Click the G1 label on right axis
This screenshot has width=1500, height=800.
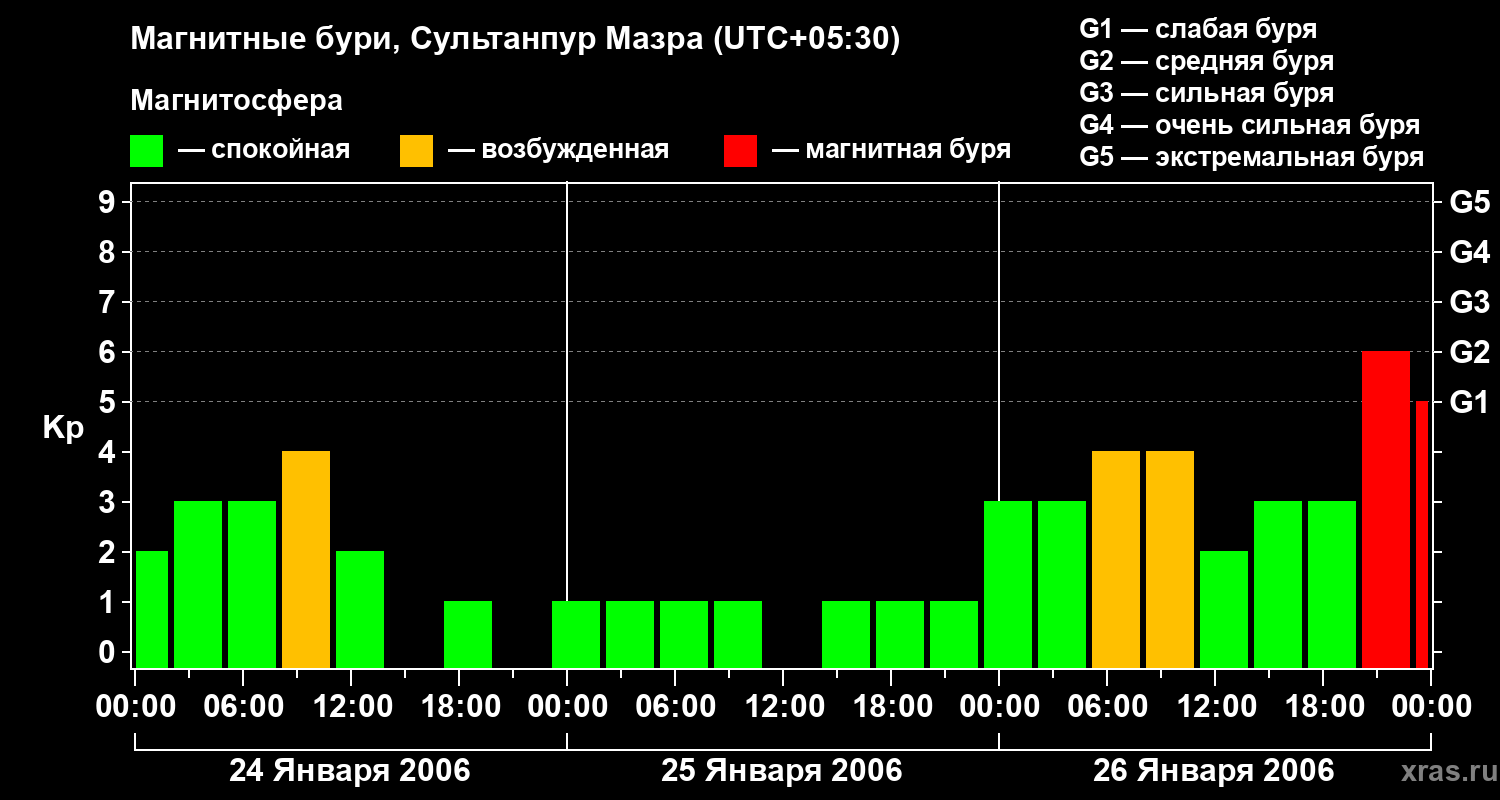pos(1470,403)
